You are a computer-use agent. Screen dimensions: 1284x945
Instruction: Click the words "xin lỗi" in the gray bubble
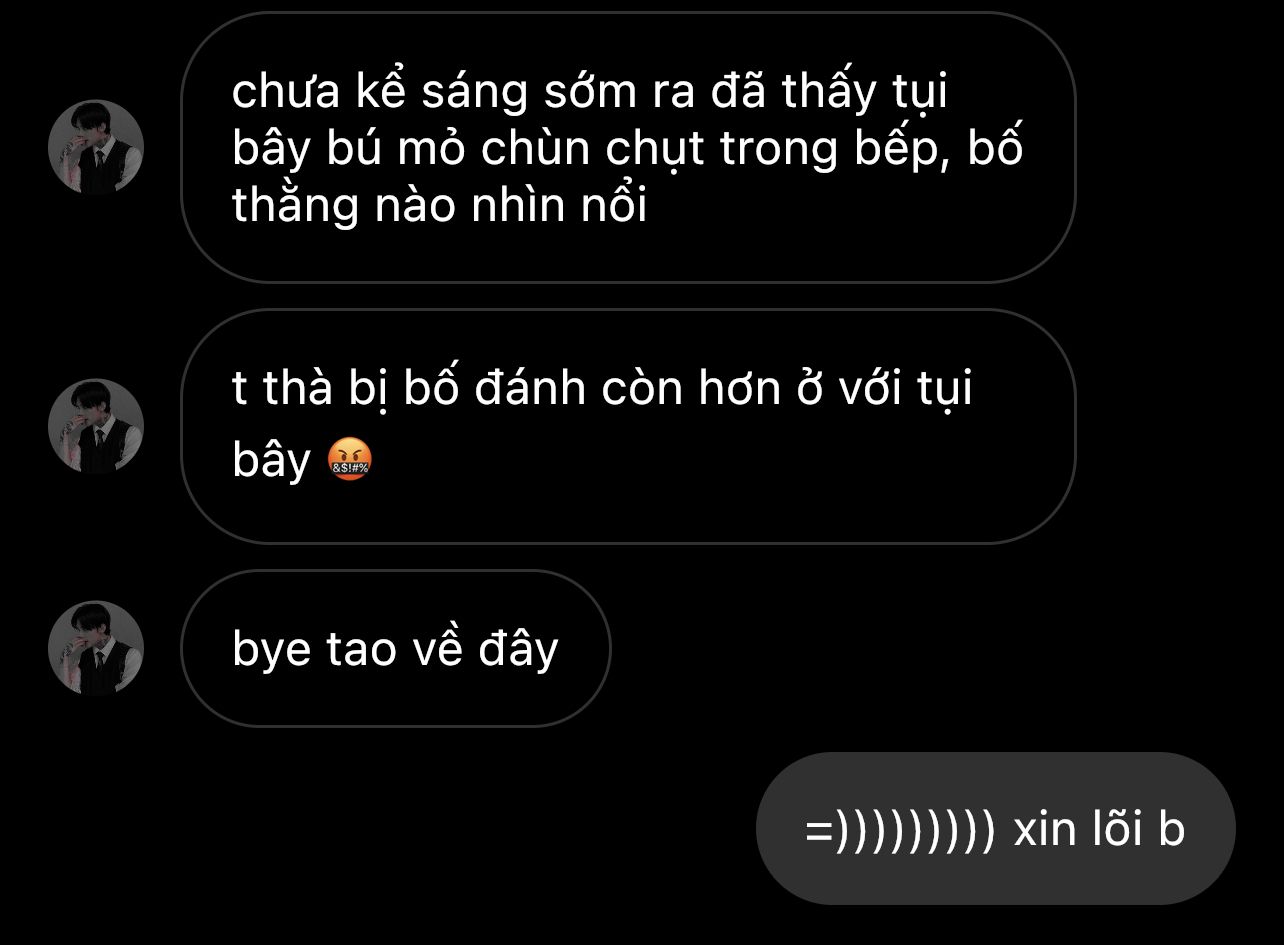pos(1078,830)
